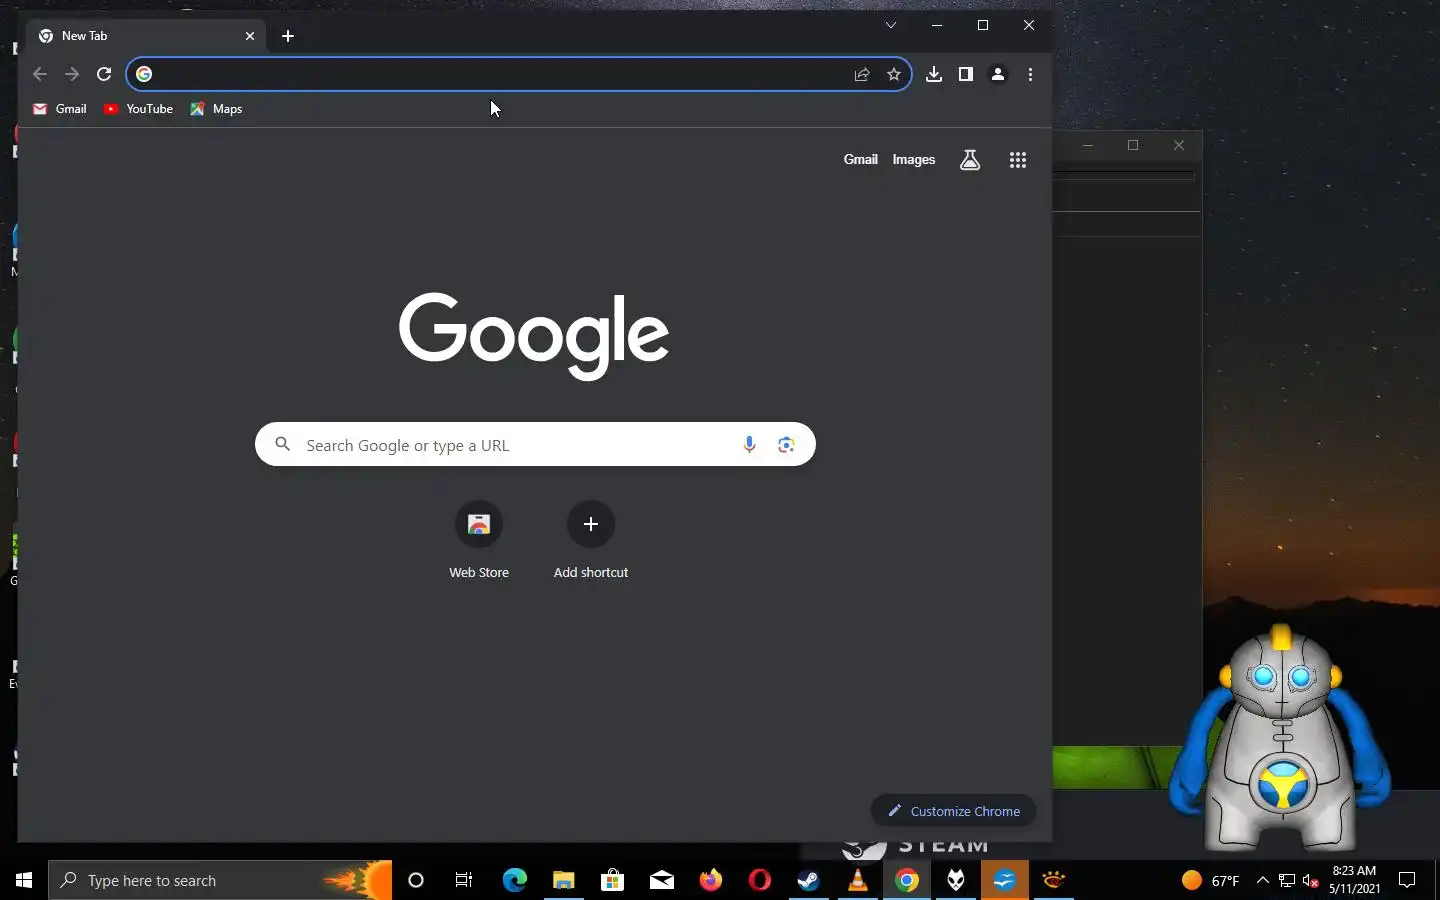Open Cortana circle icon
The width and height of the screenshot is (1440, 900).
[416, 880]
